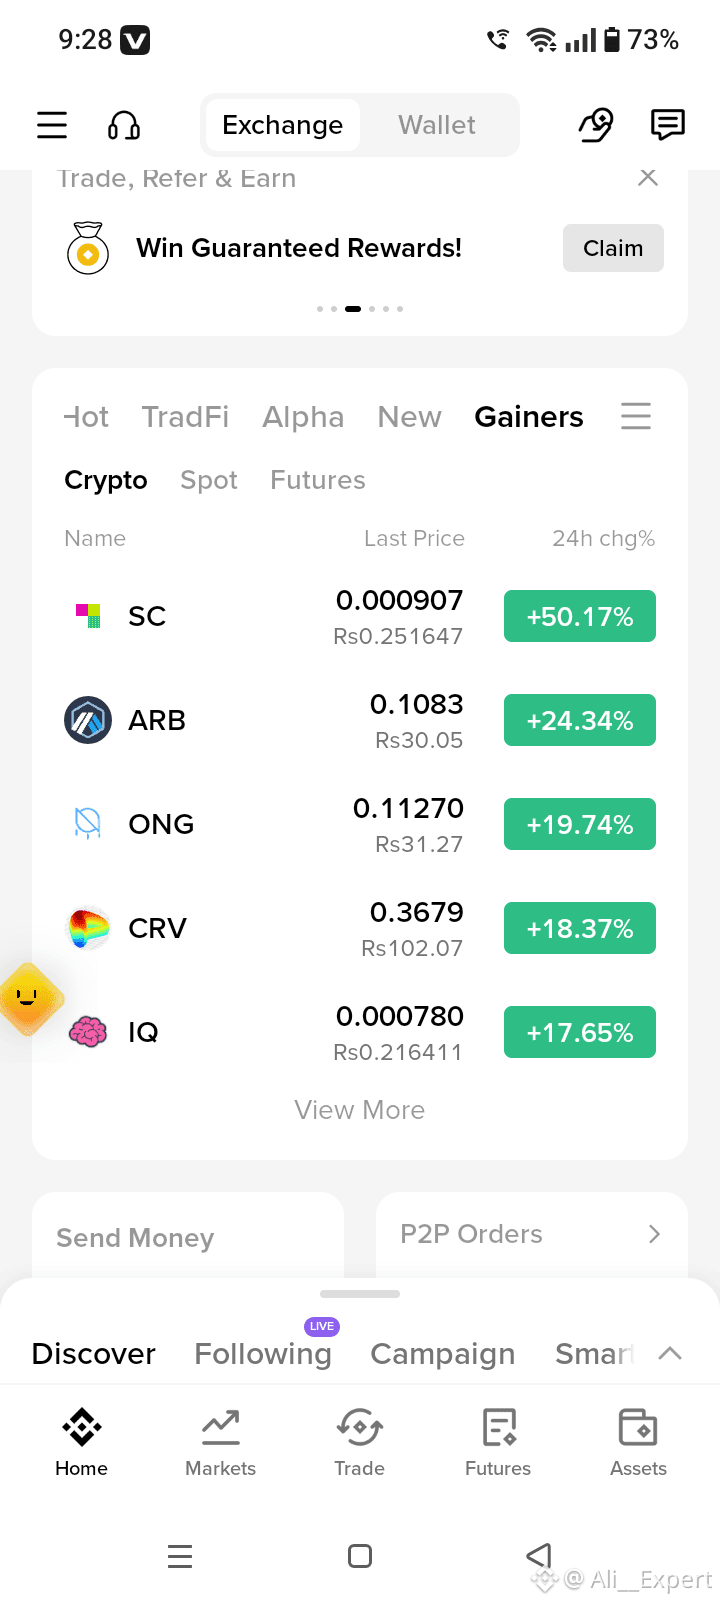The image size is (720, 1604).
Task: Select the Spot sub-tab
Action: point(209,480)
